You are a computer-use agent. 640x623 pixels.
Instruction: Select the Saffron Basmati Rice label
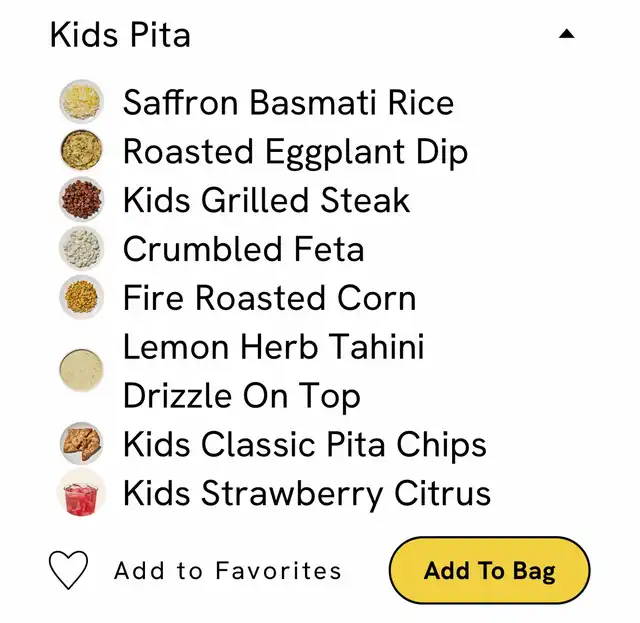pos(288,102)
